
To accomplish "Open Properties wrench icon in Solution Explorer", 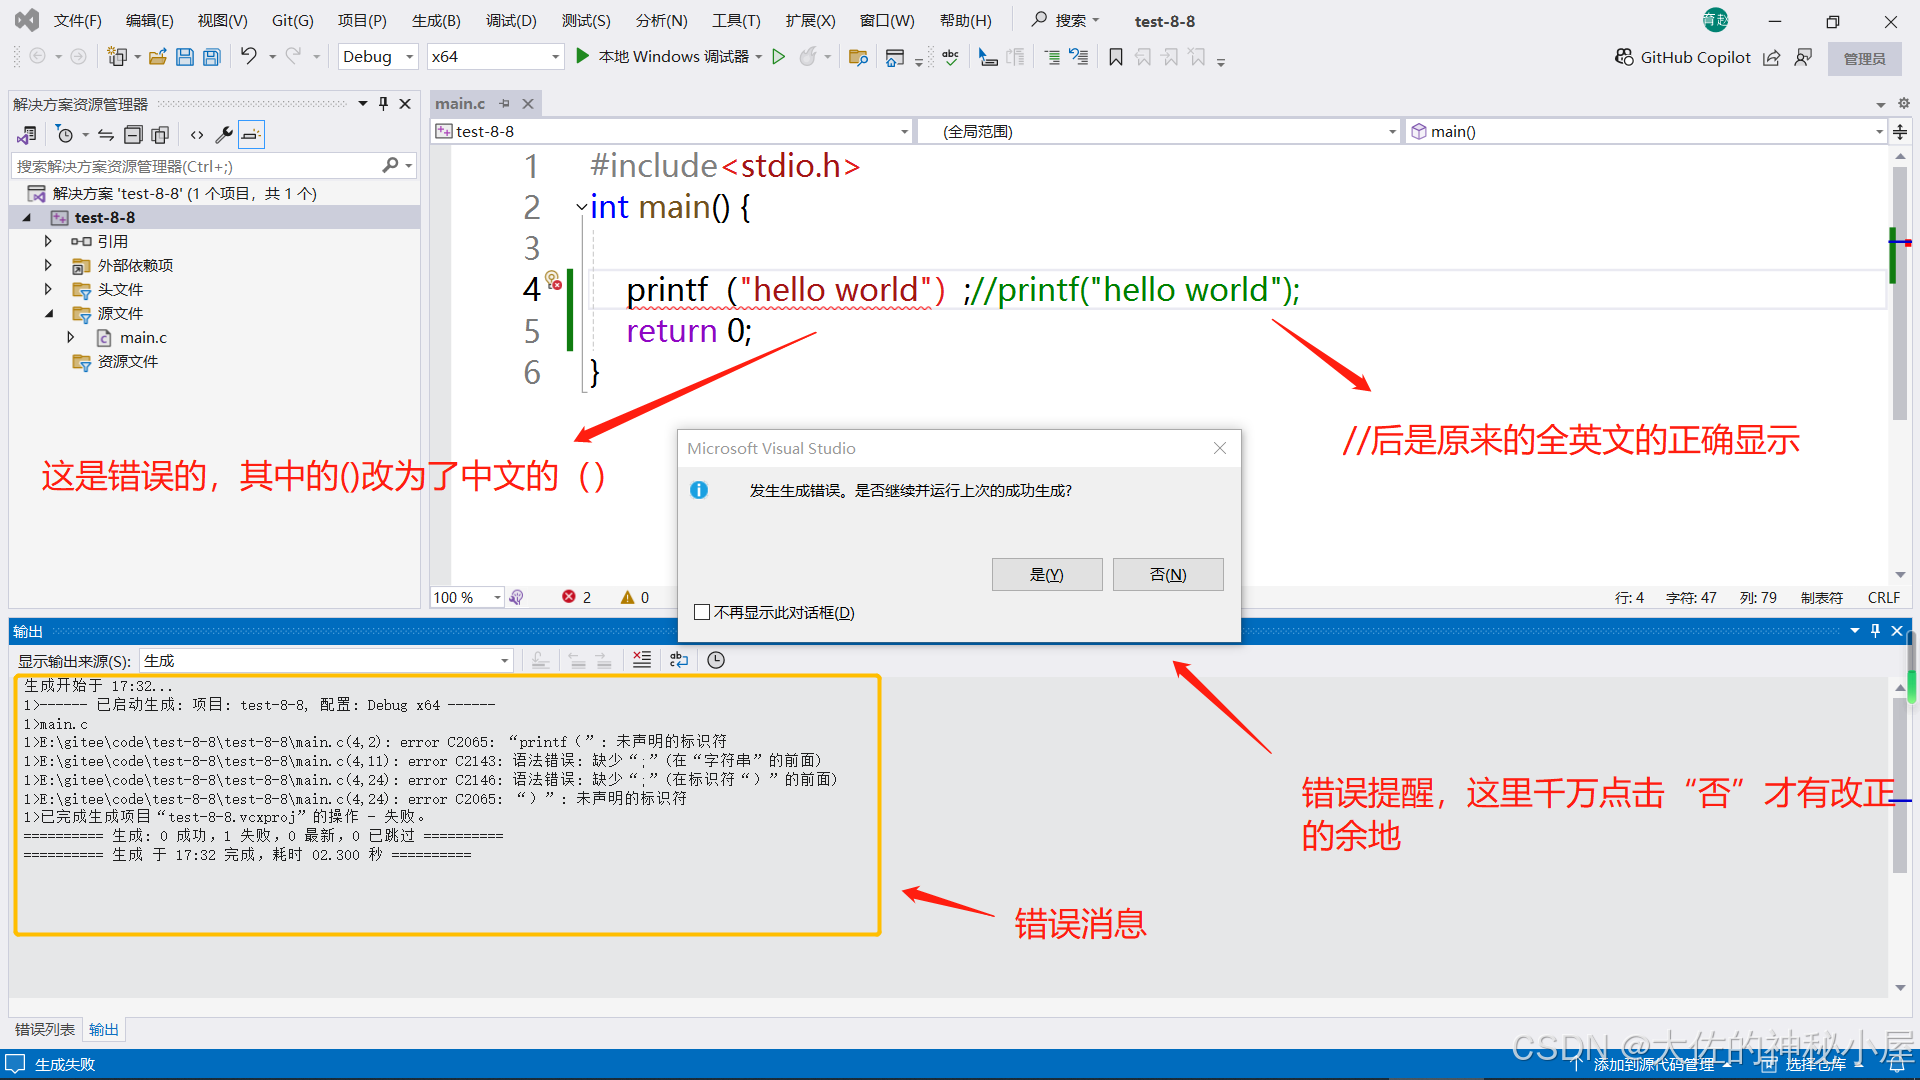I will point(224,134).
